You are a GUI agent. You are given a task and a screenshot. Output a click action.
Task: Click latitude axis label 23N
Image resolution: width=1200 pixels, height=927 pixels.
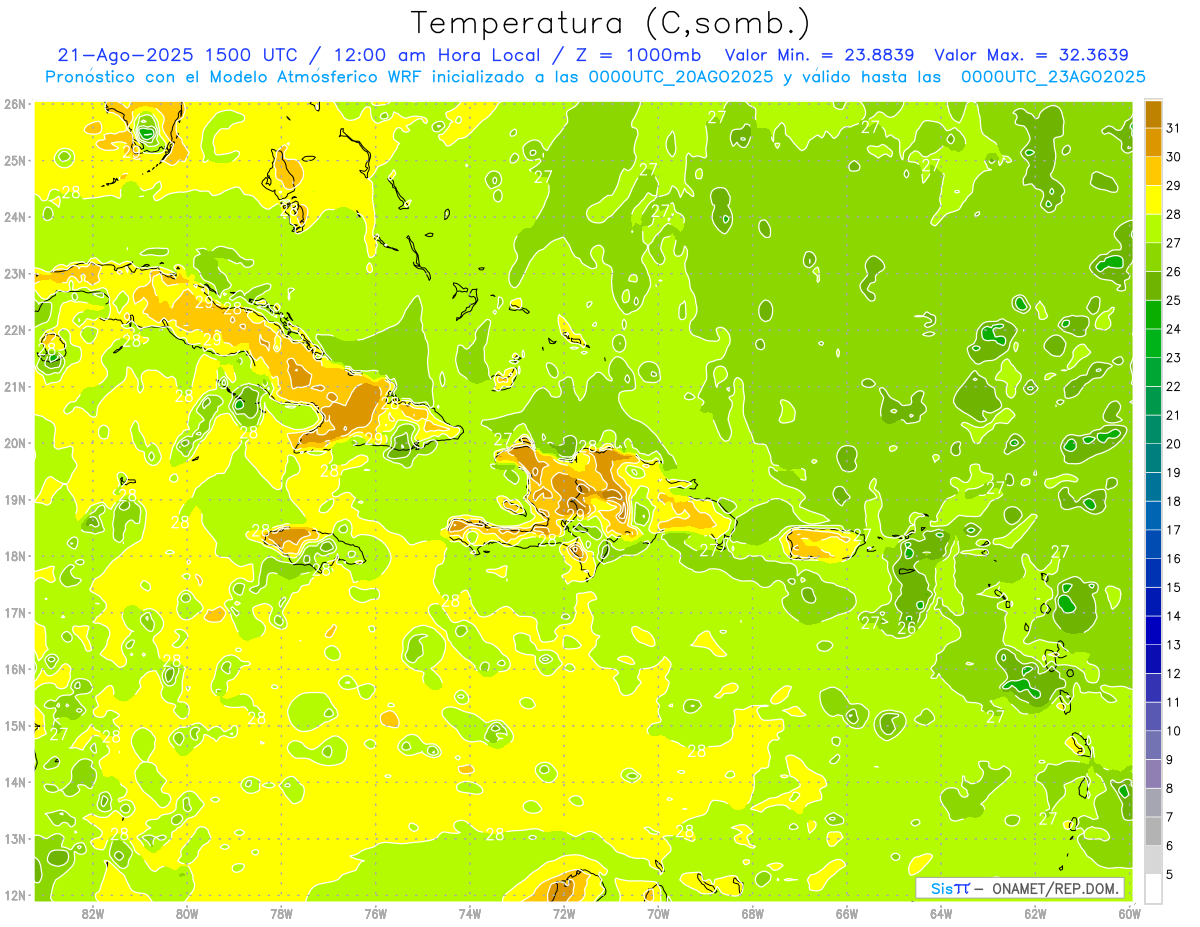(14, 273)
